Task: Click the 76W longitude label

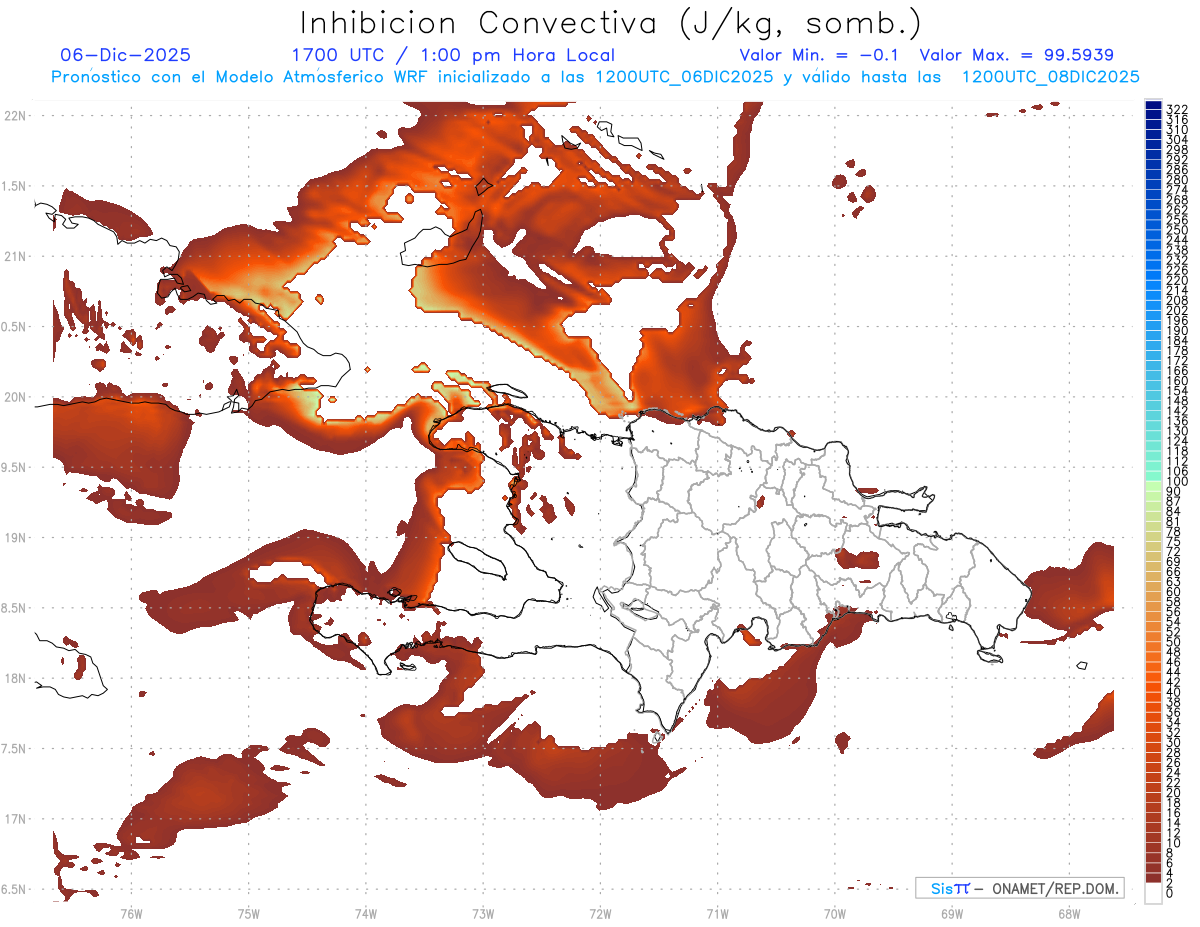Action: [131, 913]
